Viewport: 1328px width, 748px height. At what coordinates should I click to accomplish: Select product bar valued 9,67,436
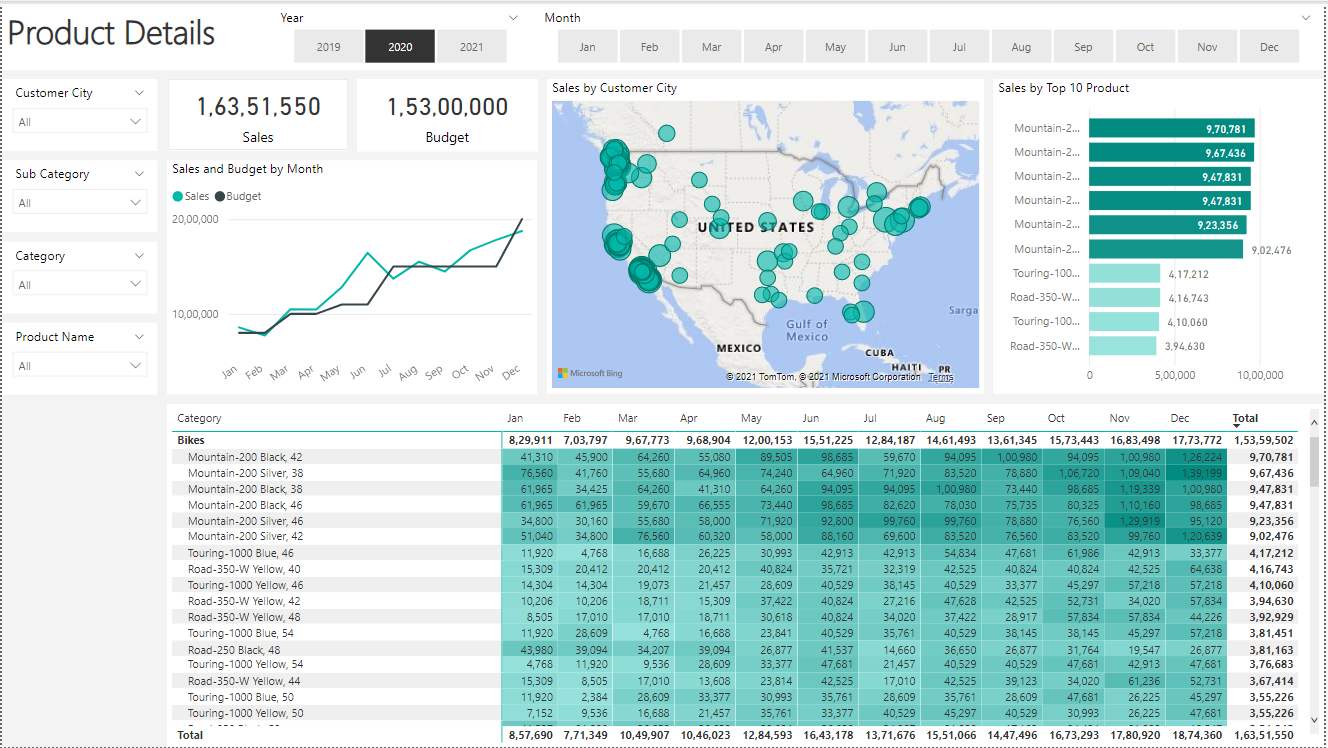coord(1170,152)
